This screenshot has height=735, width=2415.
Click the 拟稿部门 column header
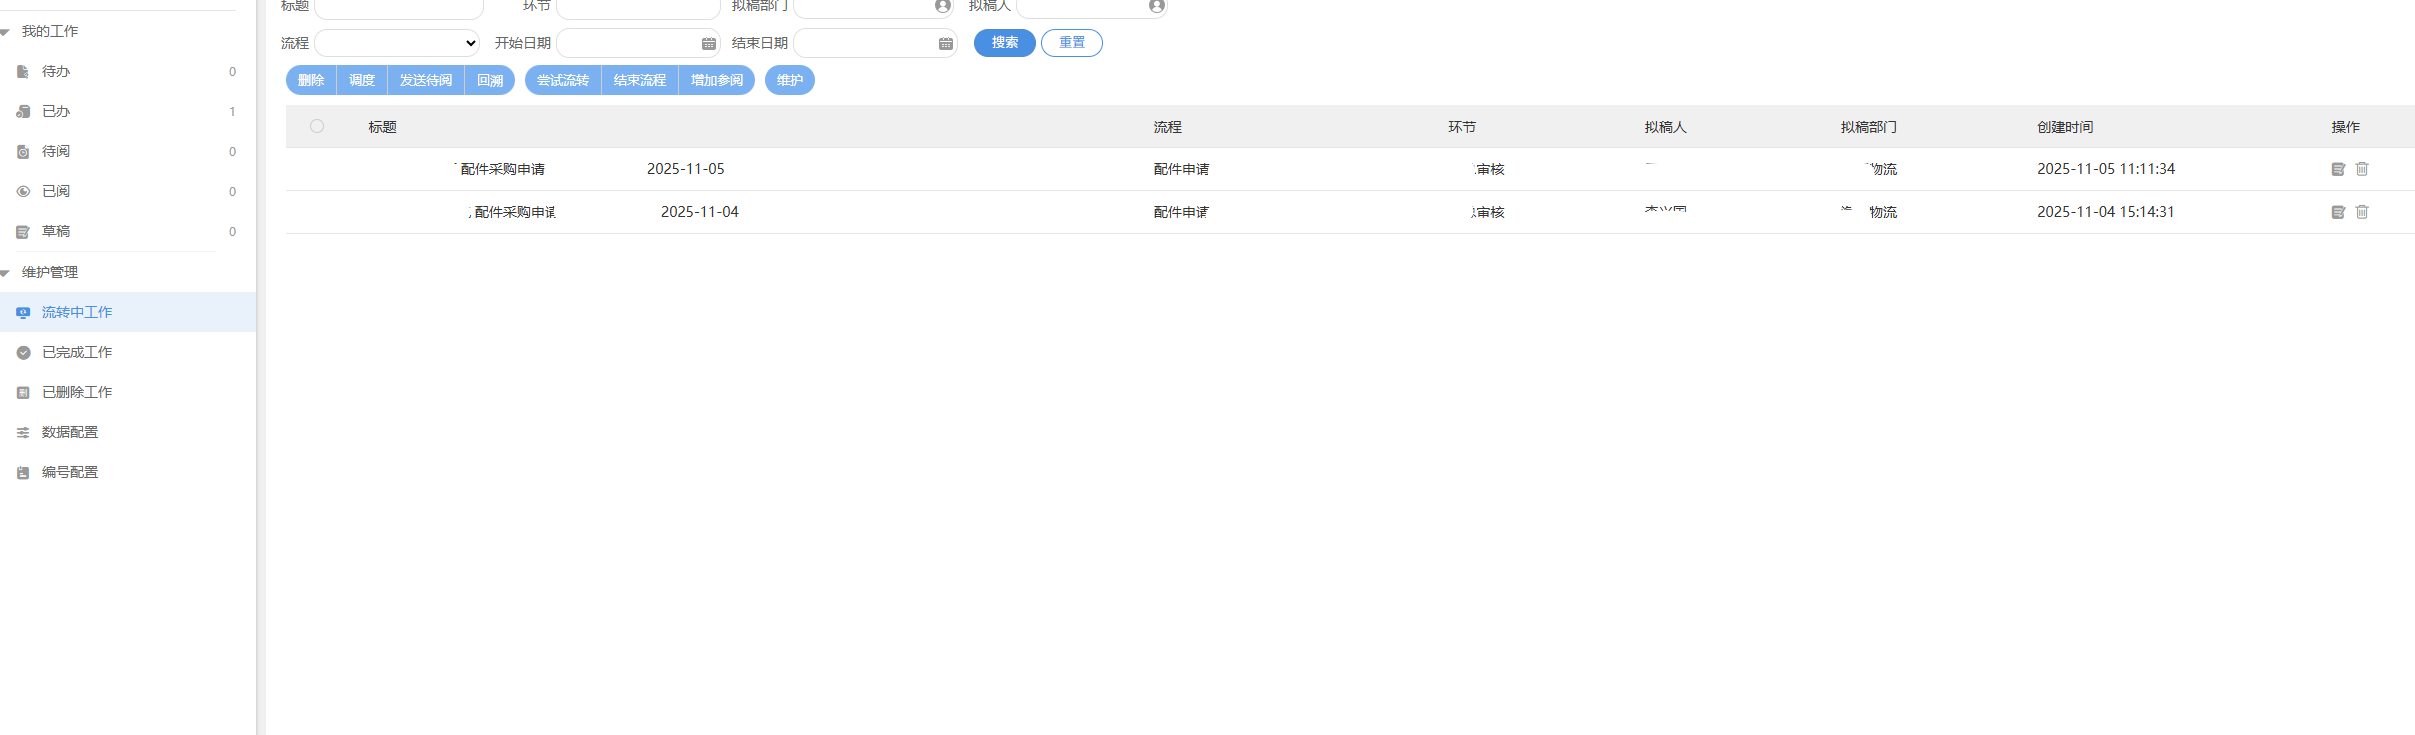coord(1869,127)
